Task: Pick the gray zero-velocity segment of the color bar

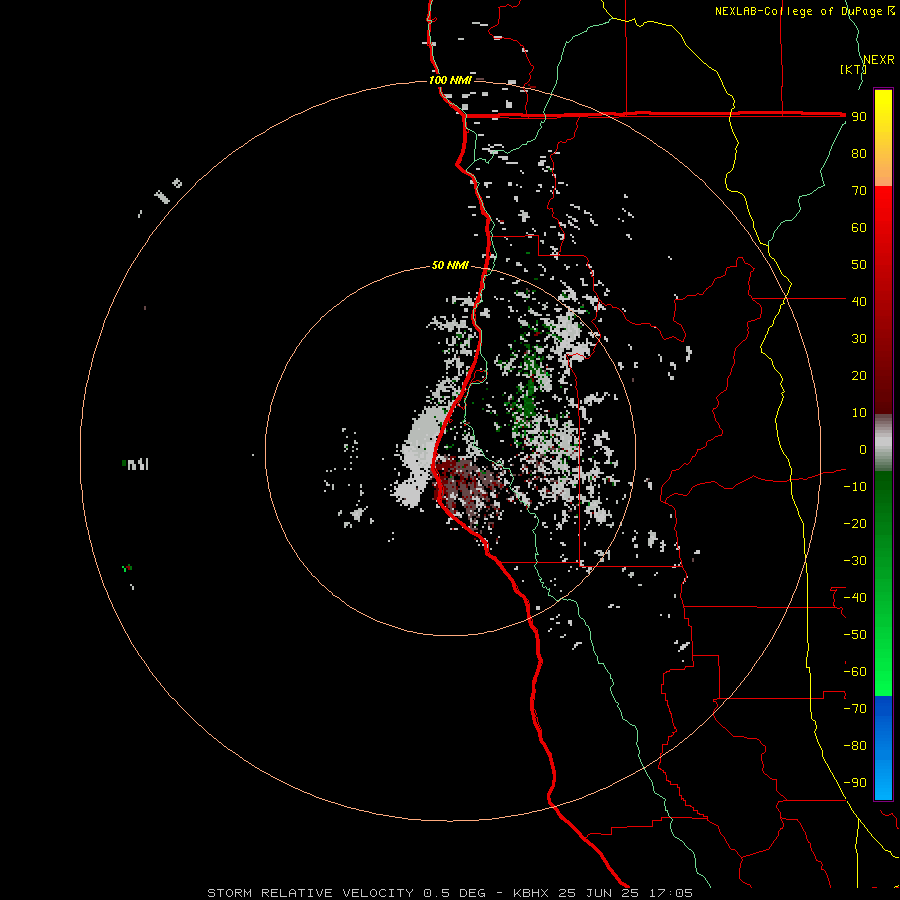Action: point(883,442)
